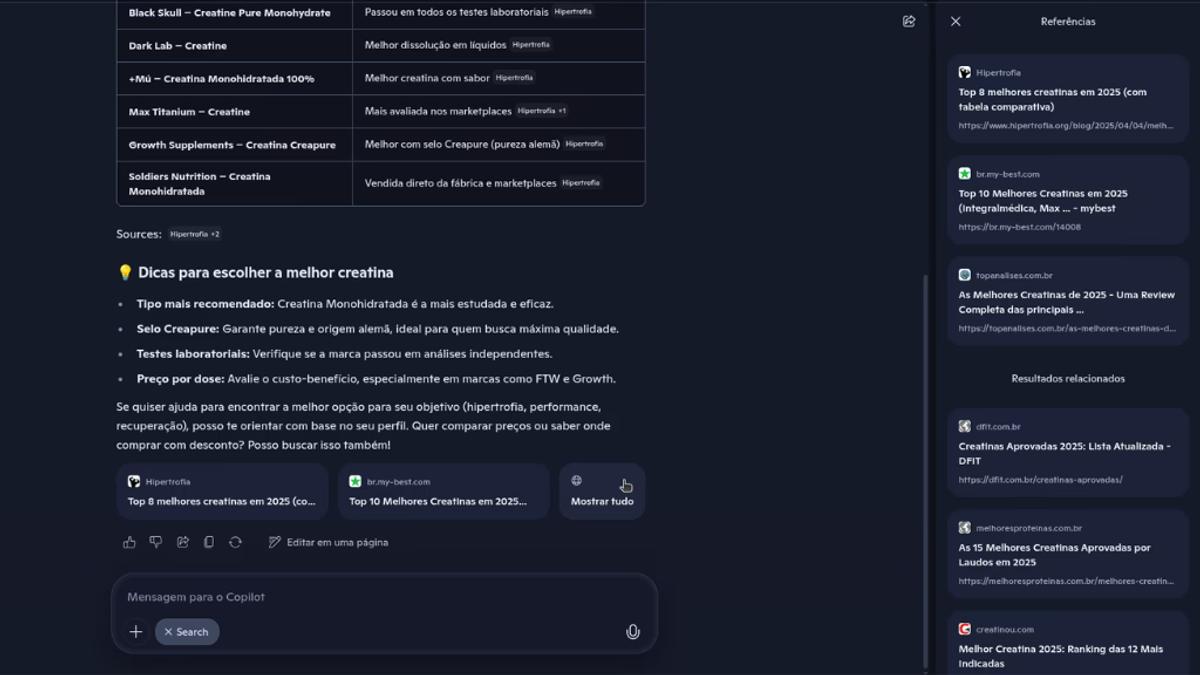Focus the Mensagem para o Copilot field
Viewport: 1200px width, 675px height.
click(x=384, y=597)
